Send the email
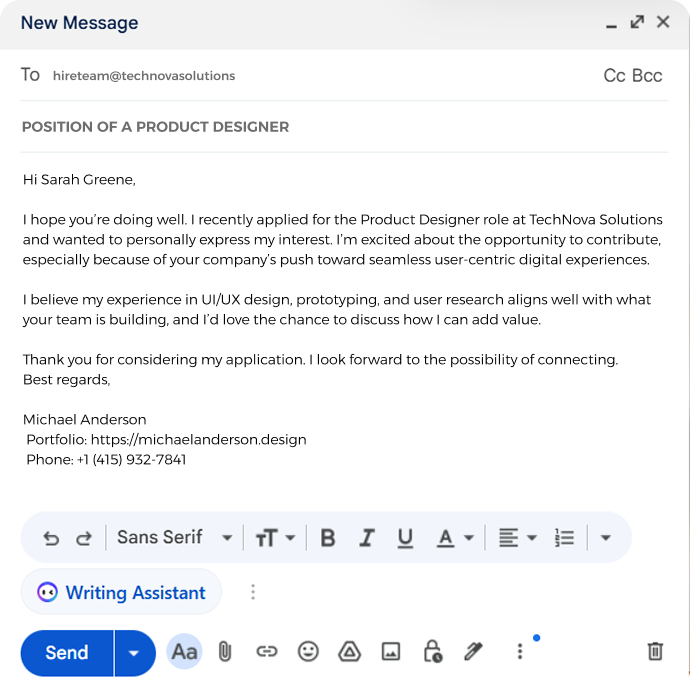The height and width of the screenshot is (690, 690). click(67, 653)
